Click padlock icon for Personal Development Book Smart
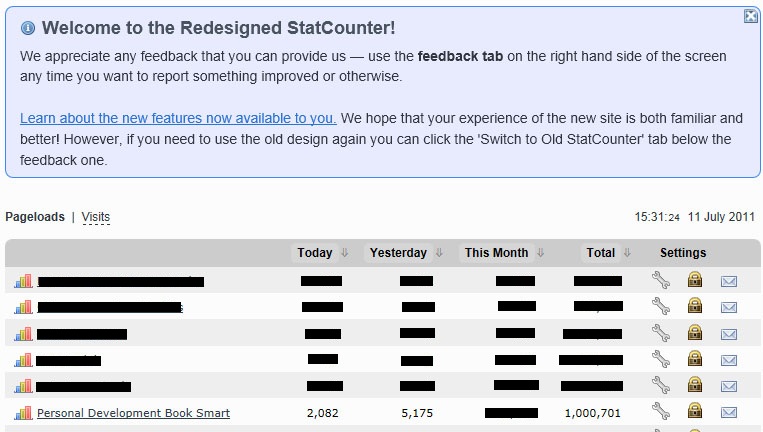 coord(695,410)
